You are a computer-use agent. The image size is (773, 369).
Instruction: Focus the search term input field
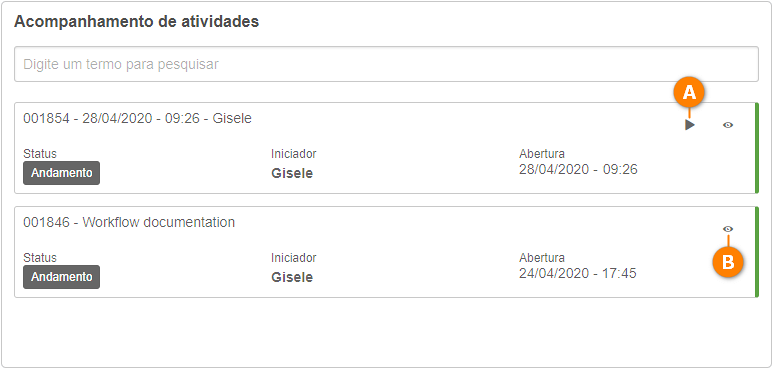pos(386,64)
